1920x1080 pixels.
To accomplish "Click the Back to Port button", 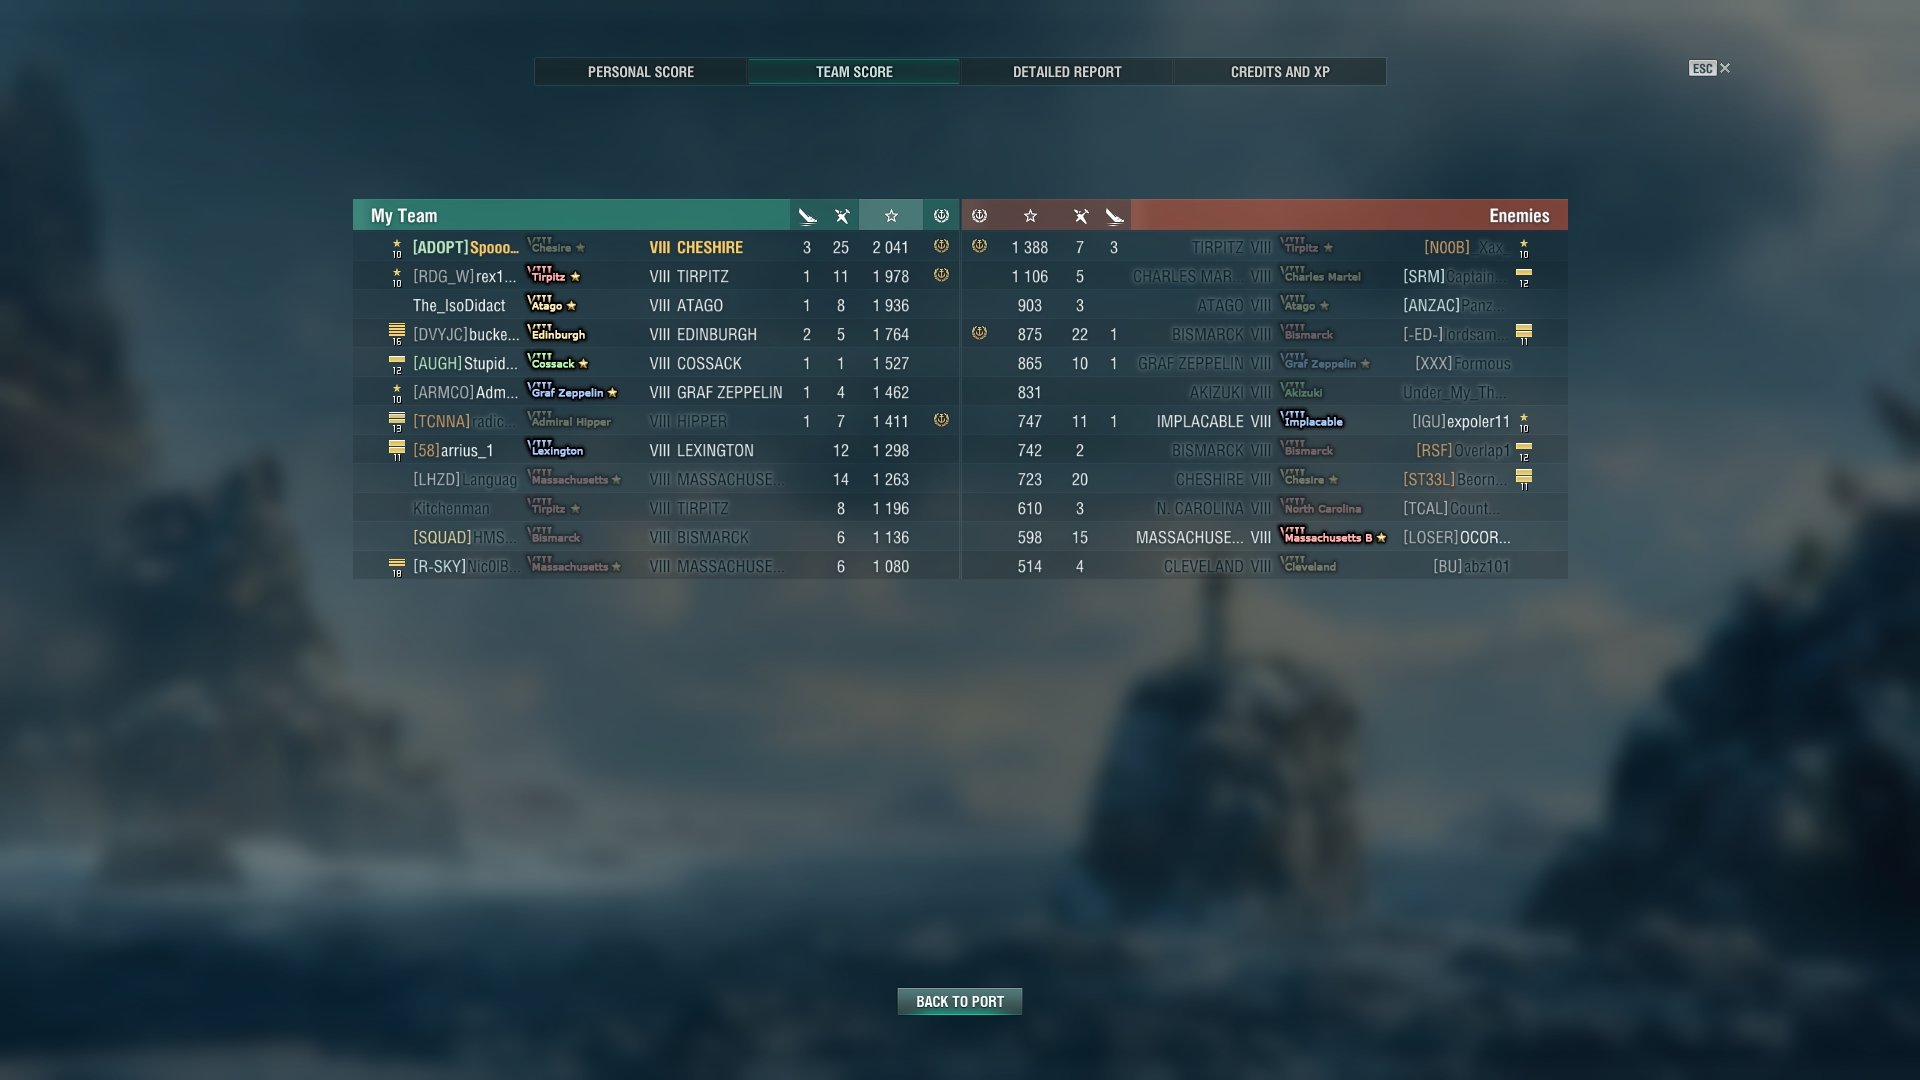I will coord(960,1001).
